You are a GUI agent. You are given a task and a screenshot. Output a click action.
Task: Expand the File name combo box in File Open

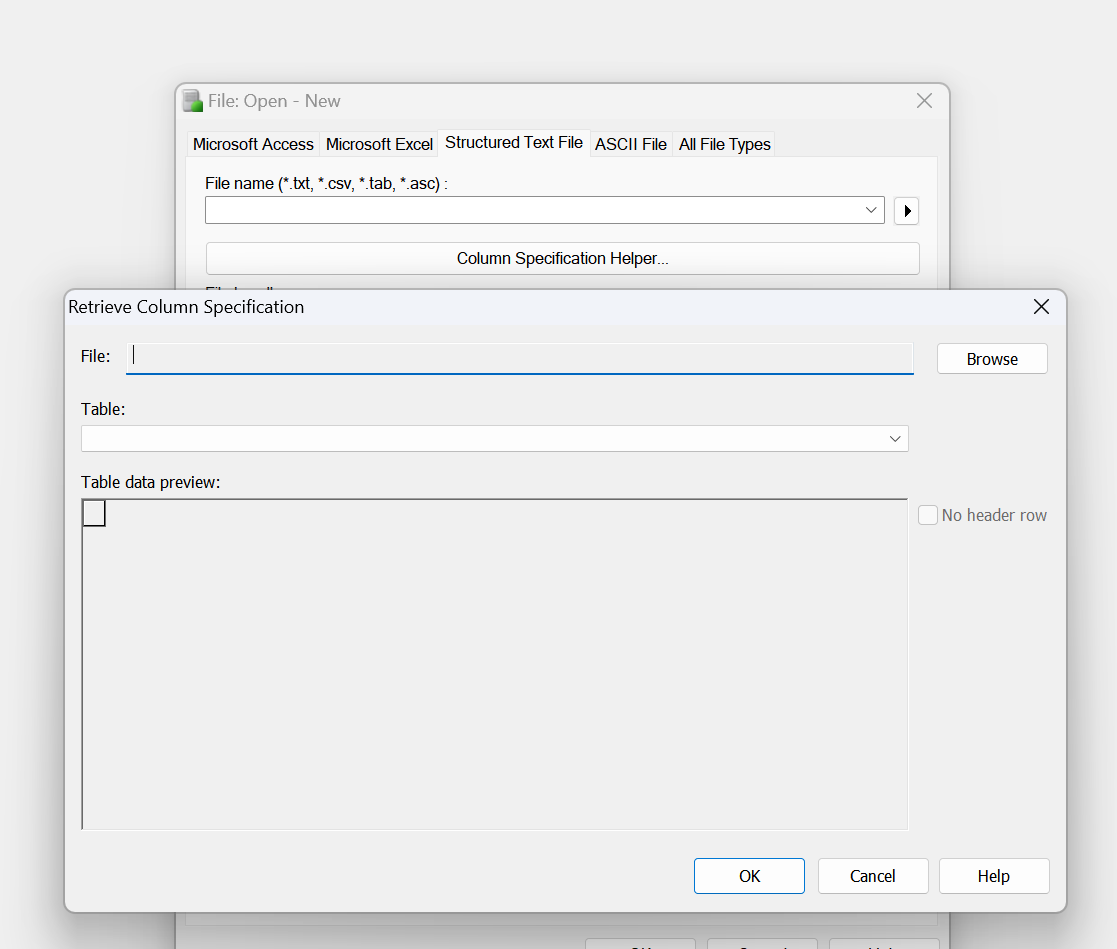click(x=871, y=210)
